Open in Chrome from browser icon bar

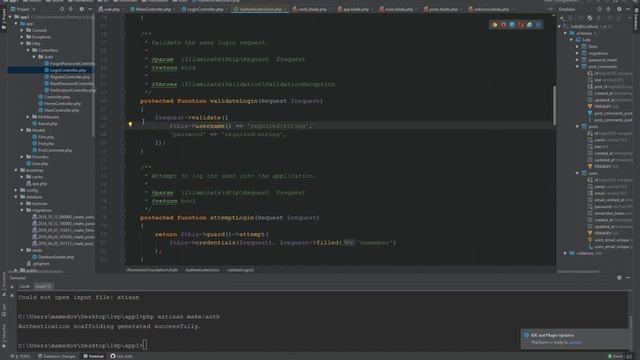(495, 25)
